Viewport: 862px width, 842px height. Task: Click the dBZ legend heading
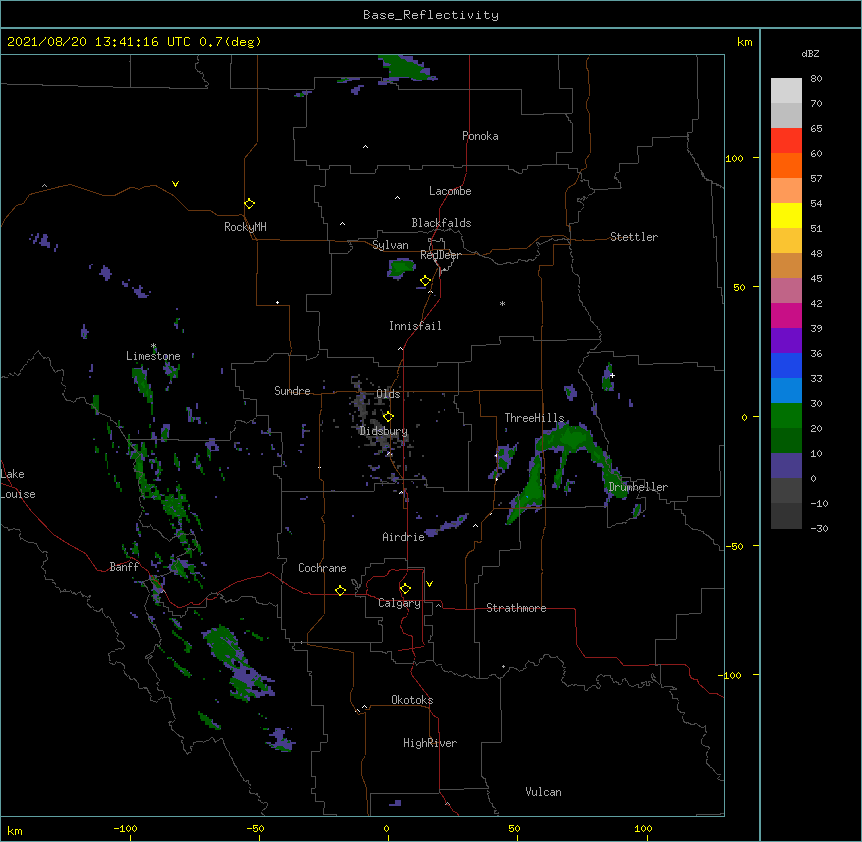tap(810, 53)
